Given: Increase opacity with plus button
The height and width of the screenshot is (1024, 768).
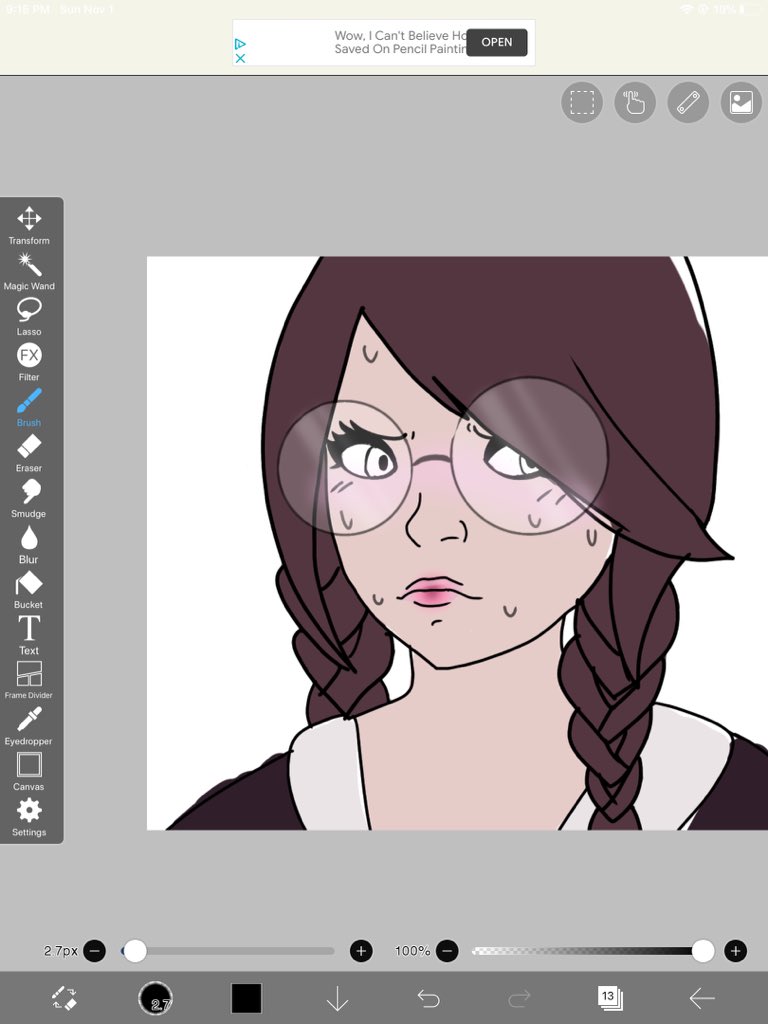Looking at the screenshot, I should click(x=735, y=951).
